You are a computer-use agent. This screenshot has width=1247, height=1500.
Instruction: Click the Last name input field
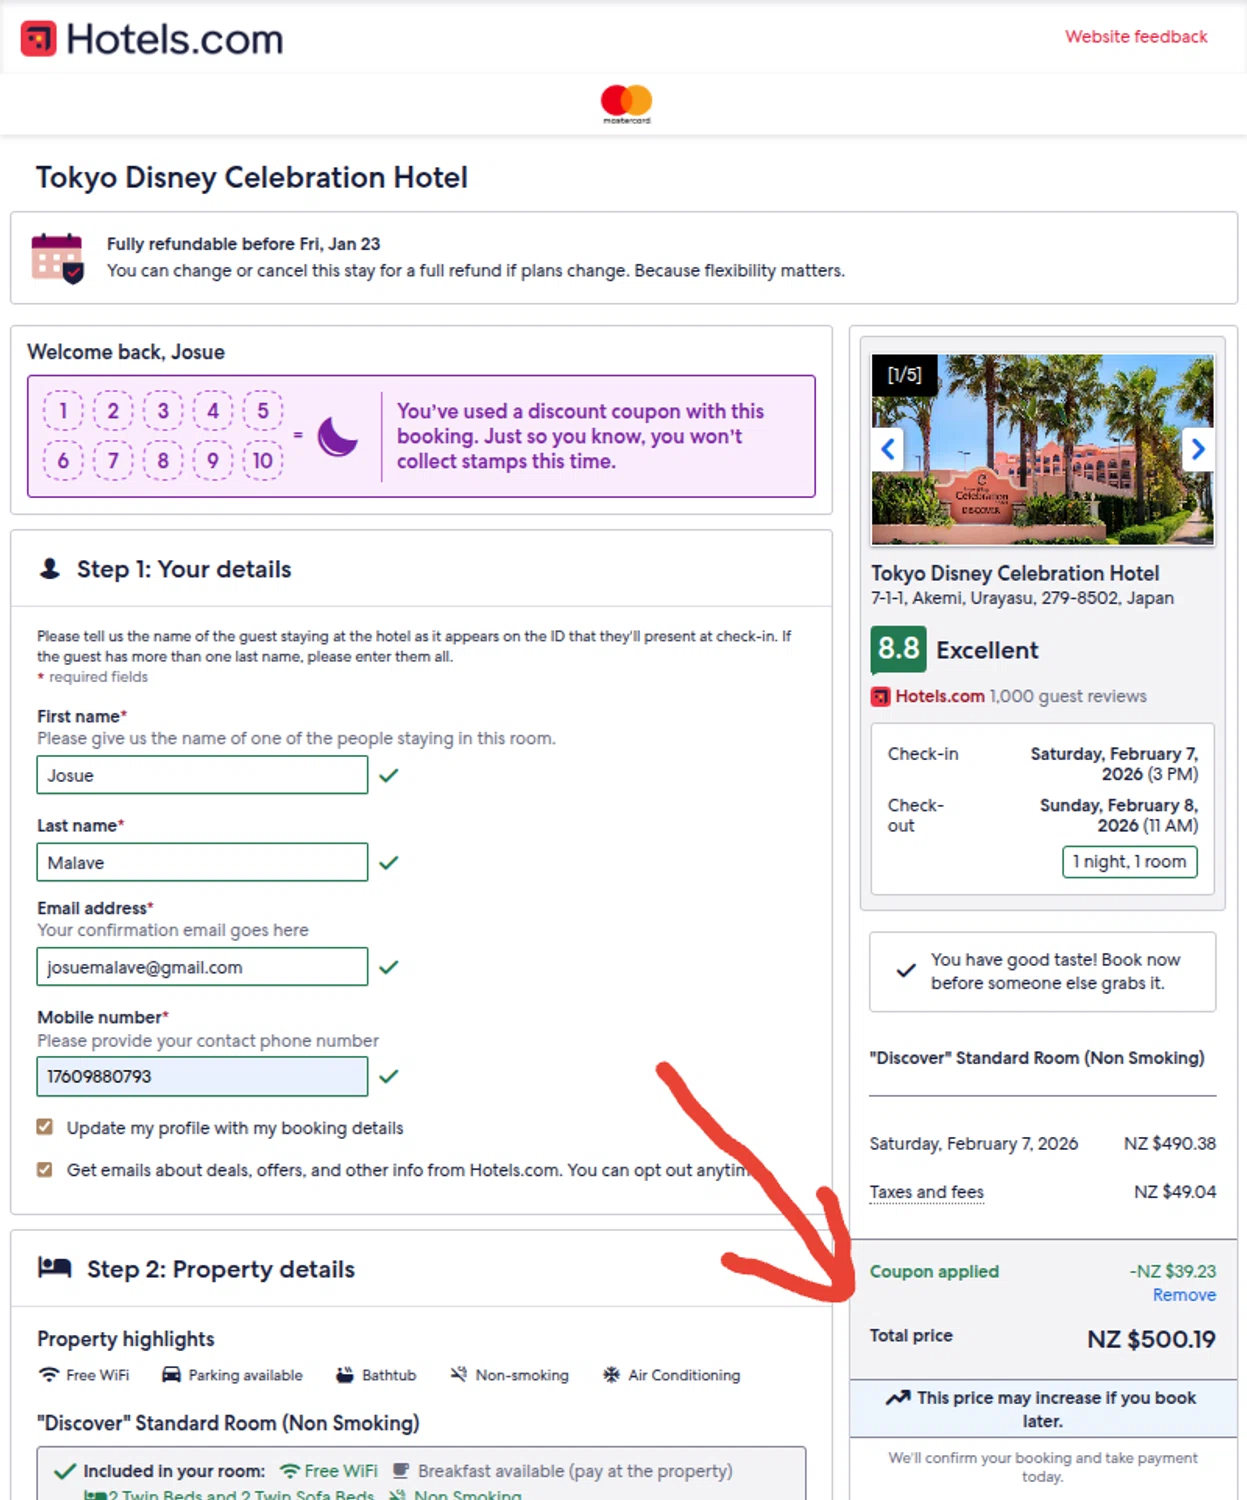pyautogui.click(x=202, y=862)
